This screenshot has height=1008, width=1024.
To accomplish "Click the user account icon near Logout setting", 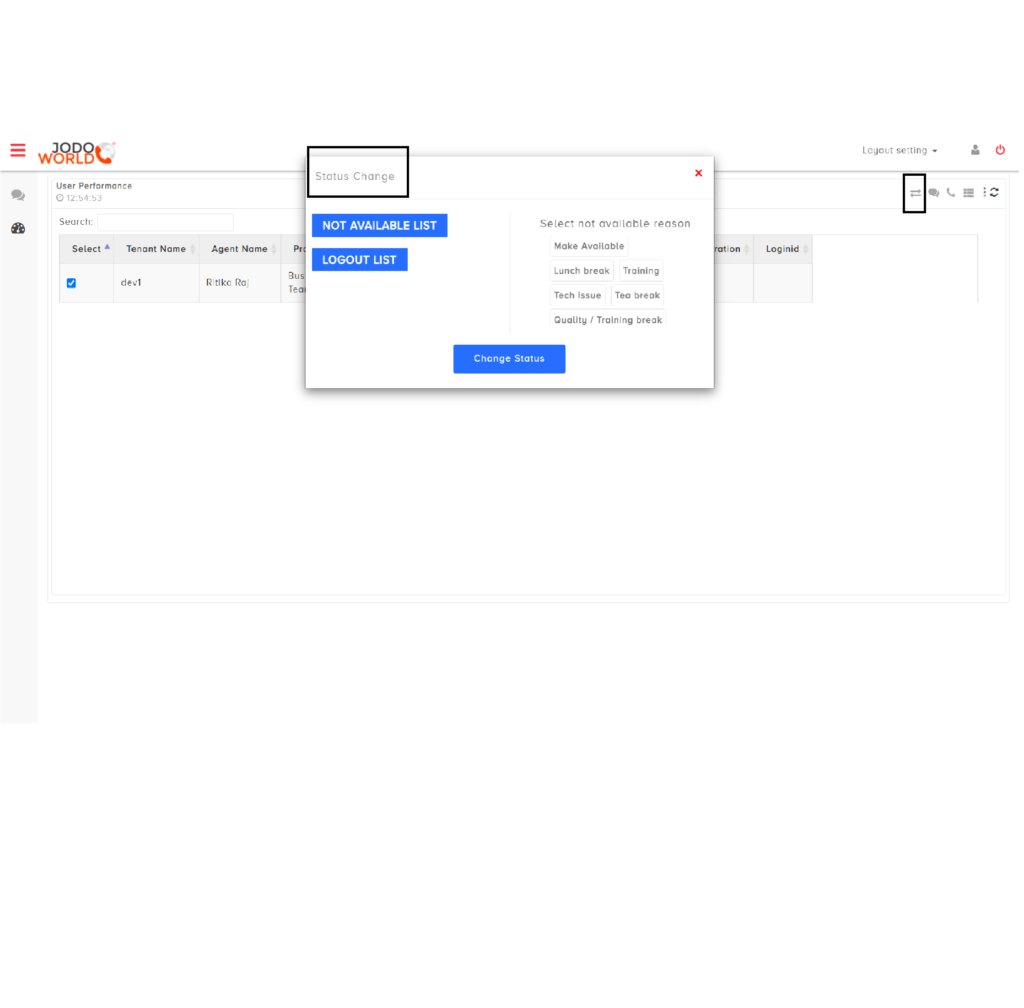I will 975,149.
